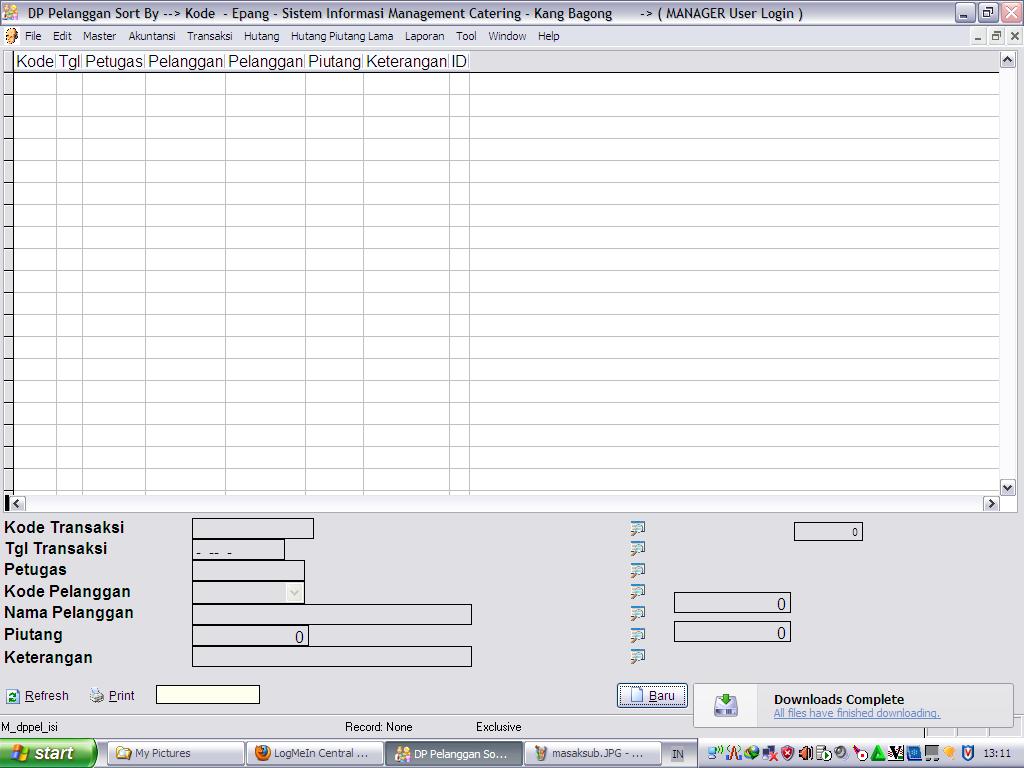Open the Master menu
The height and width of the screenshot is (768, 1024).
(x=99, y=36)
